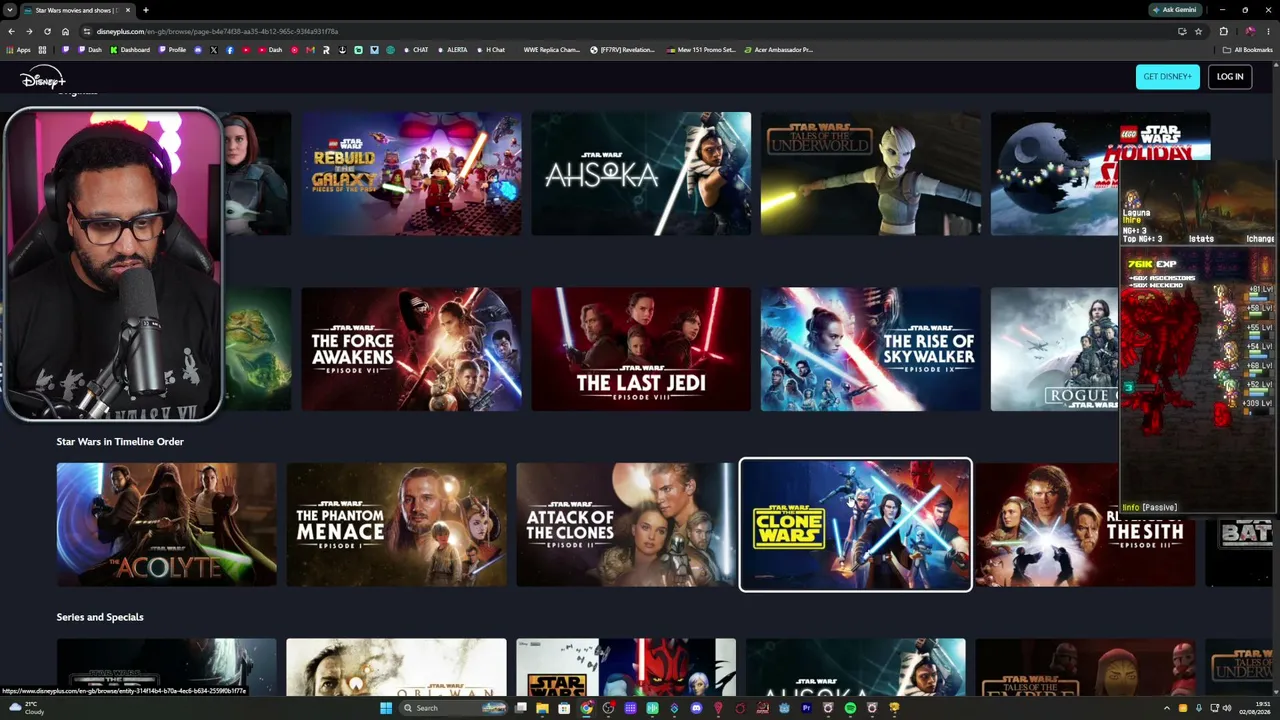The width and height of the screenshot is (1280, 720).
Task: Expand the tab search dropdown
Action: coord(11,10)
